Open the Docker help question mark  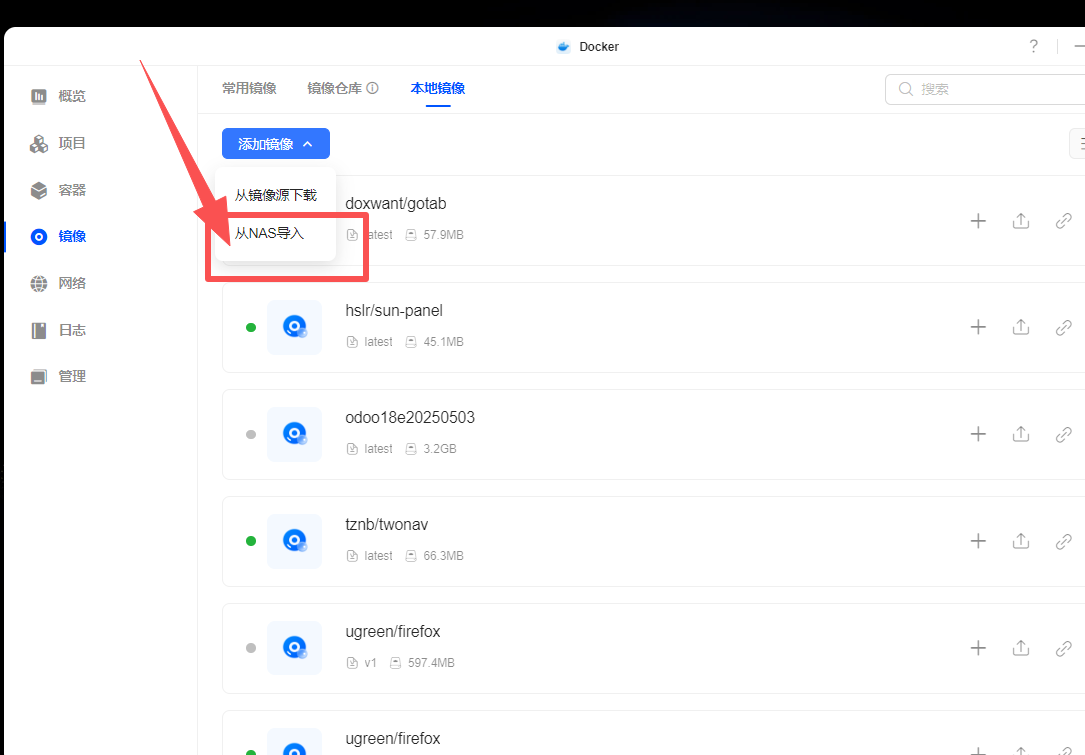pyautogui.click(x=1033, y=46)
